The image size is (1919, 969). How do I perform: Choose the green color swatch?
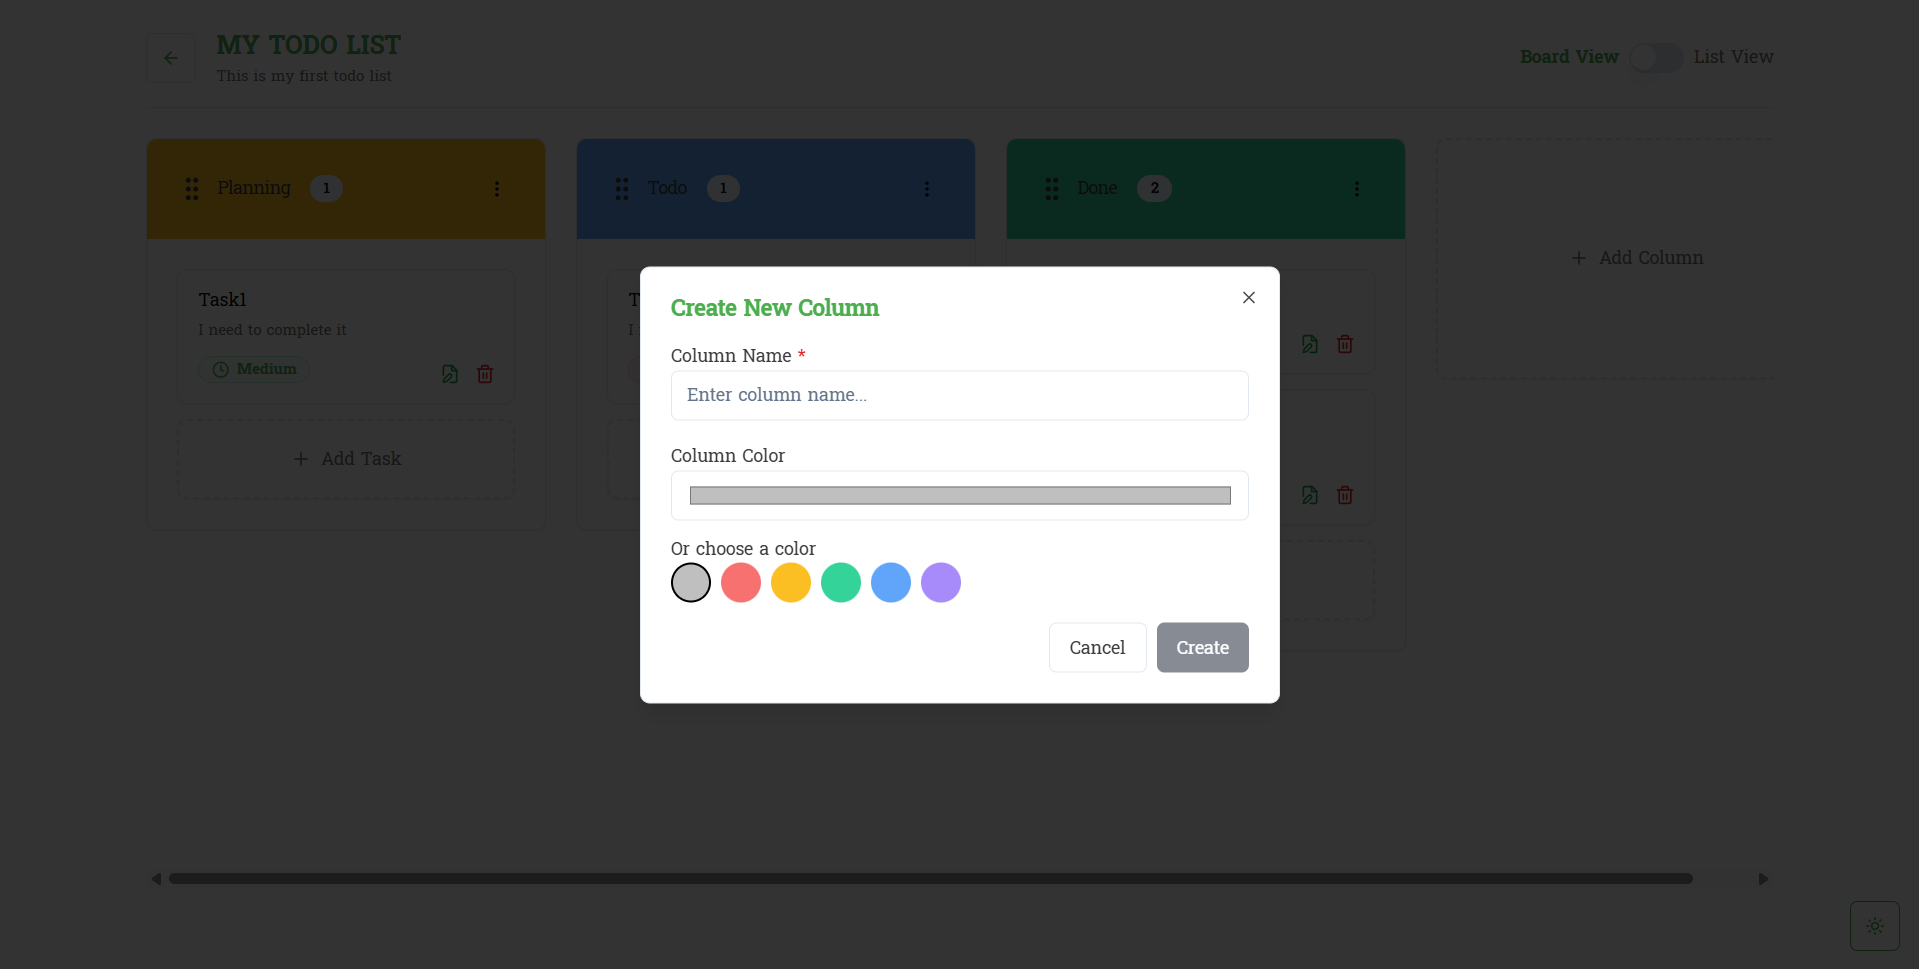click(840, 582)
